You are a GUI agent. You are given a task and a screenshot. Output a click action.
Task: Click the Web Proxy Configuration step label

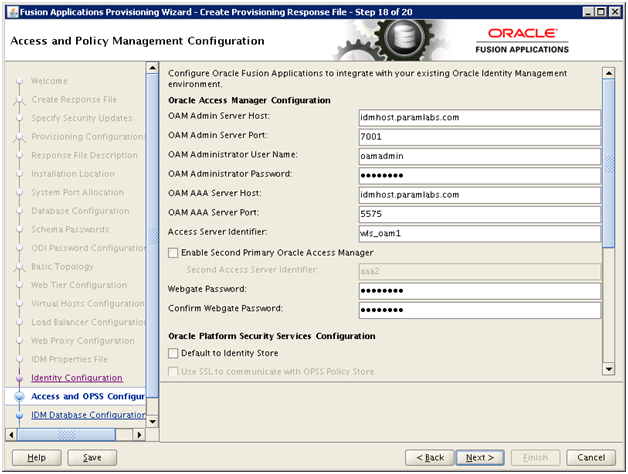click(83, 341)
